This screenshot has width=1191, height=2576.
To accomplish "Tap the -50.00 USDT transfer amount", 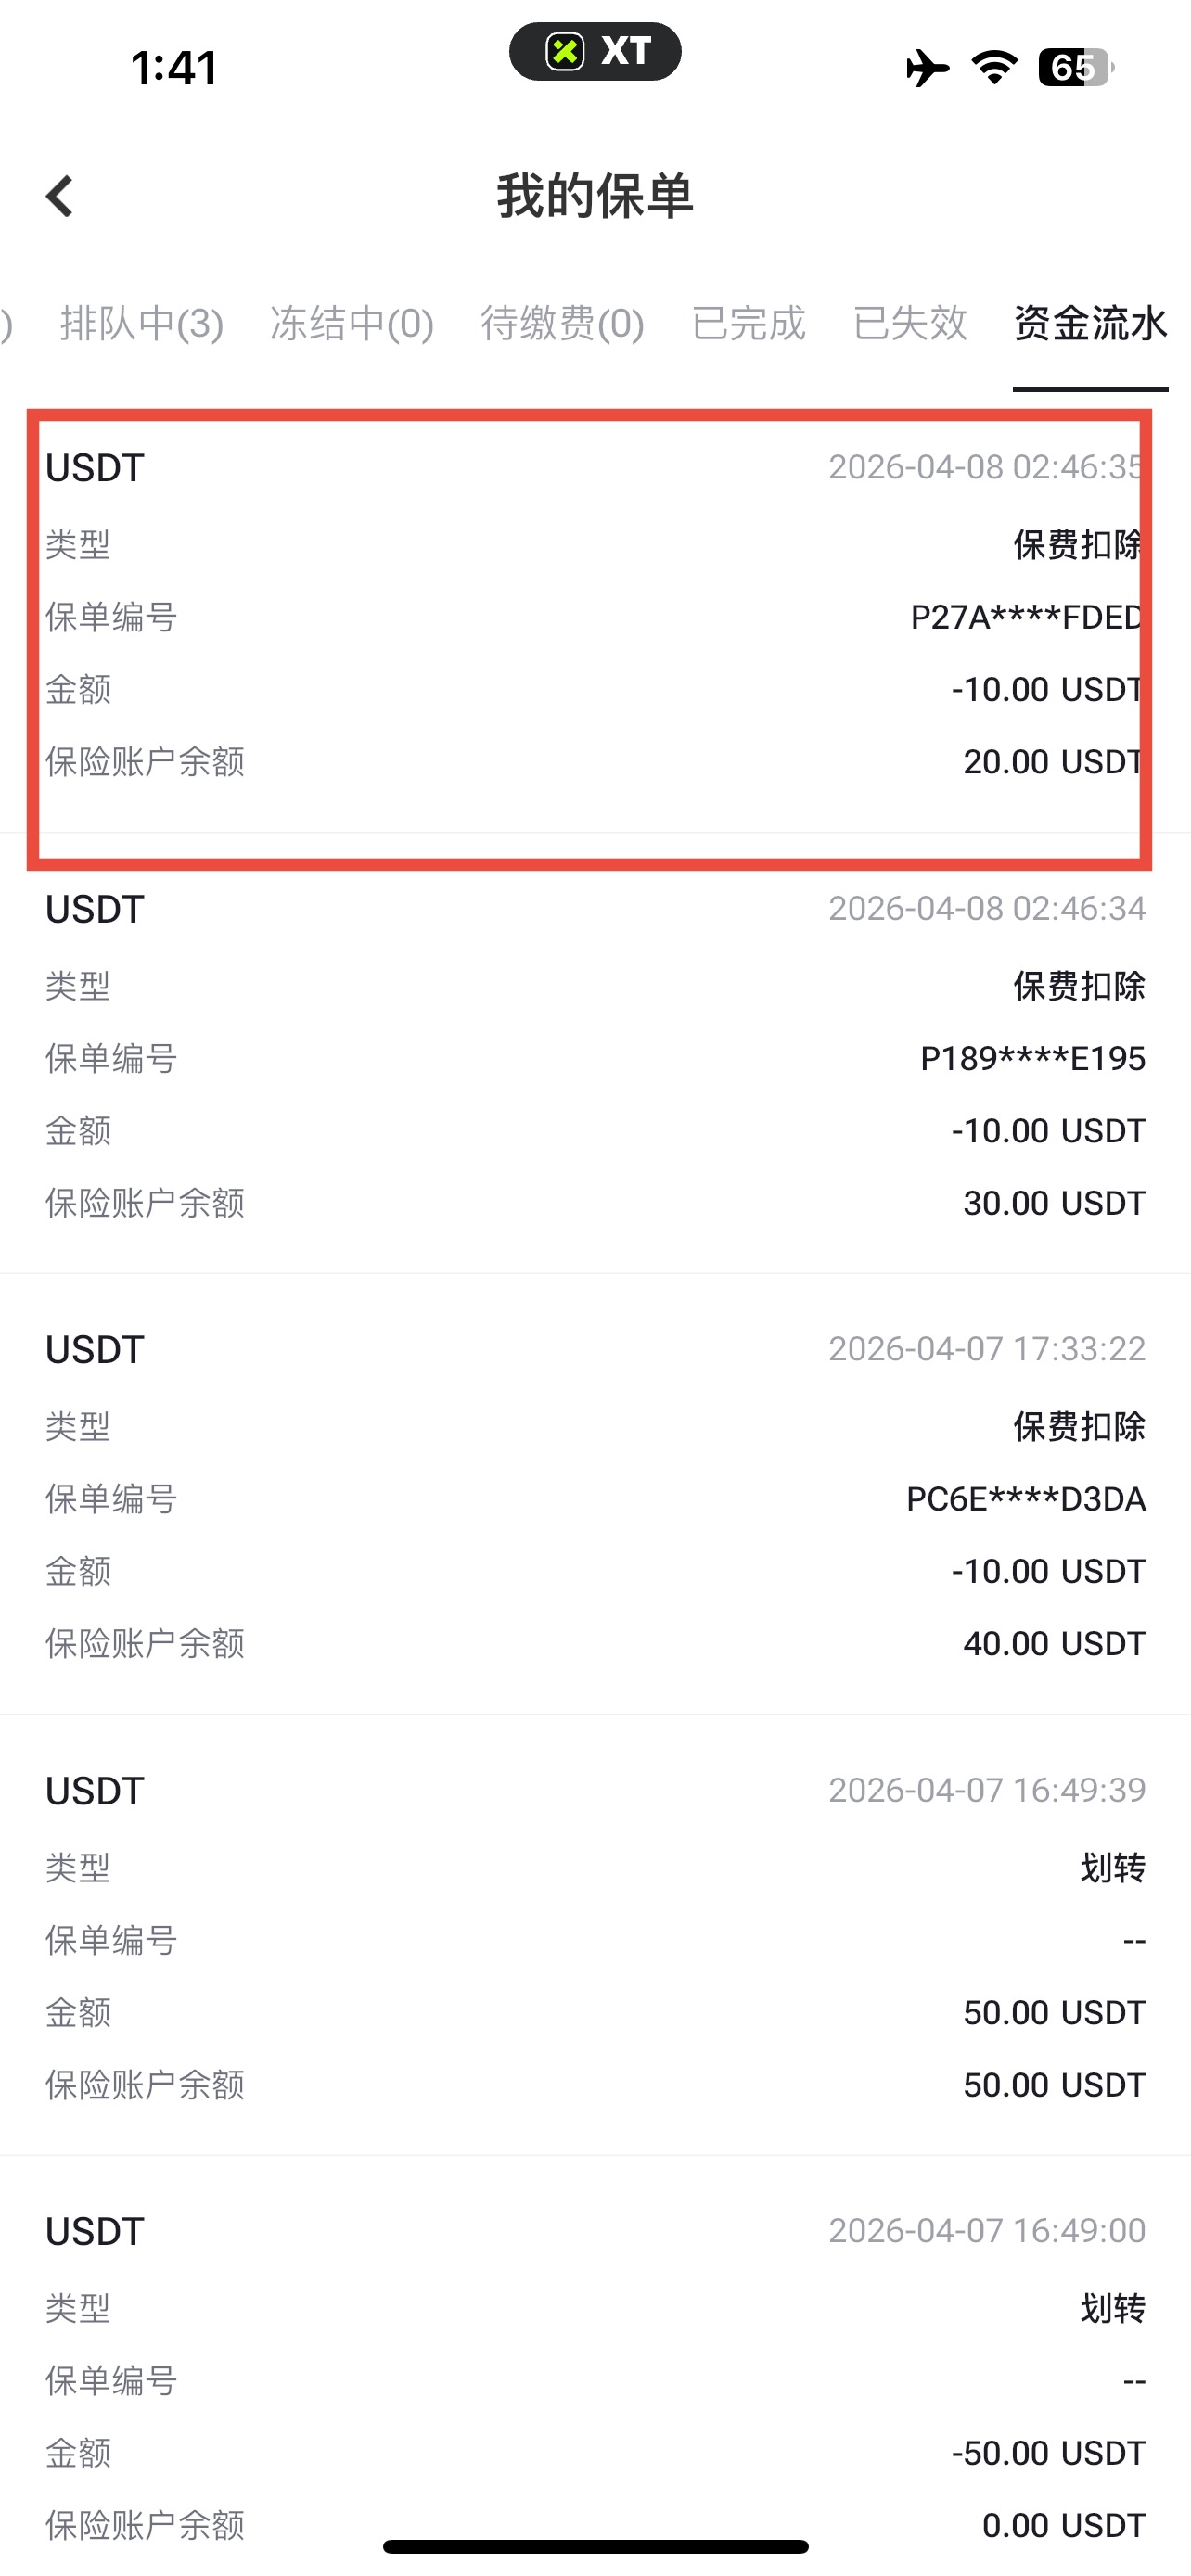I will (1047, 2453).
